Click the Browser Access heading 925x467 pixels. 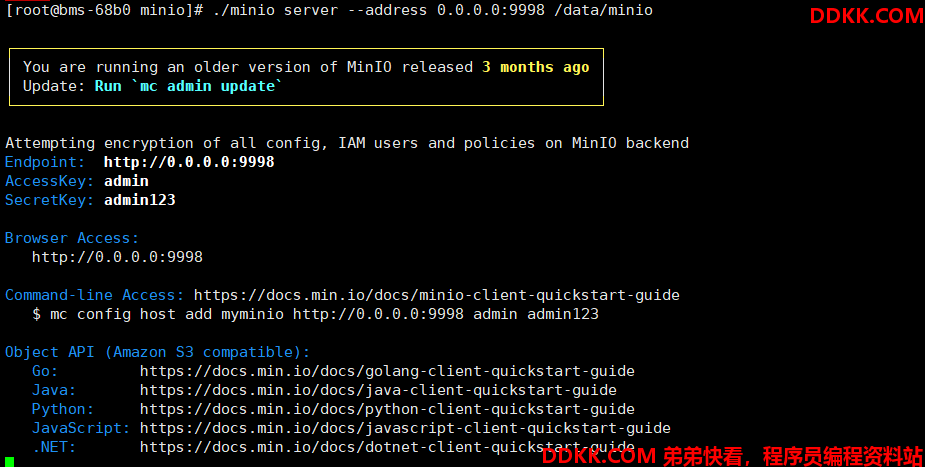(x=72, y=238)
